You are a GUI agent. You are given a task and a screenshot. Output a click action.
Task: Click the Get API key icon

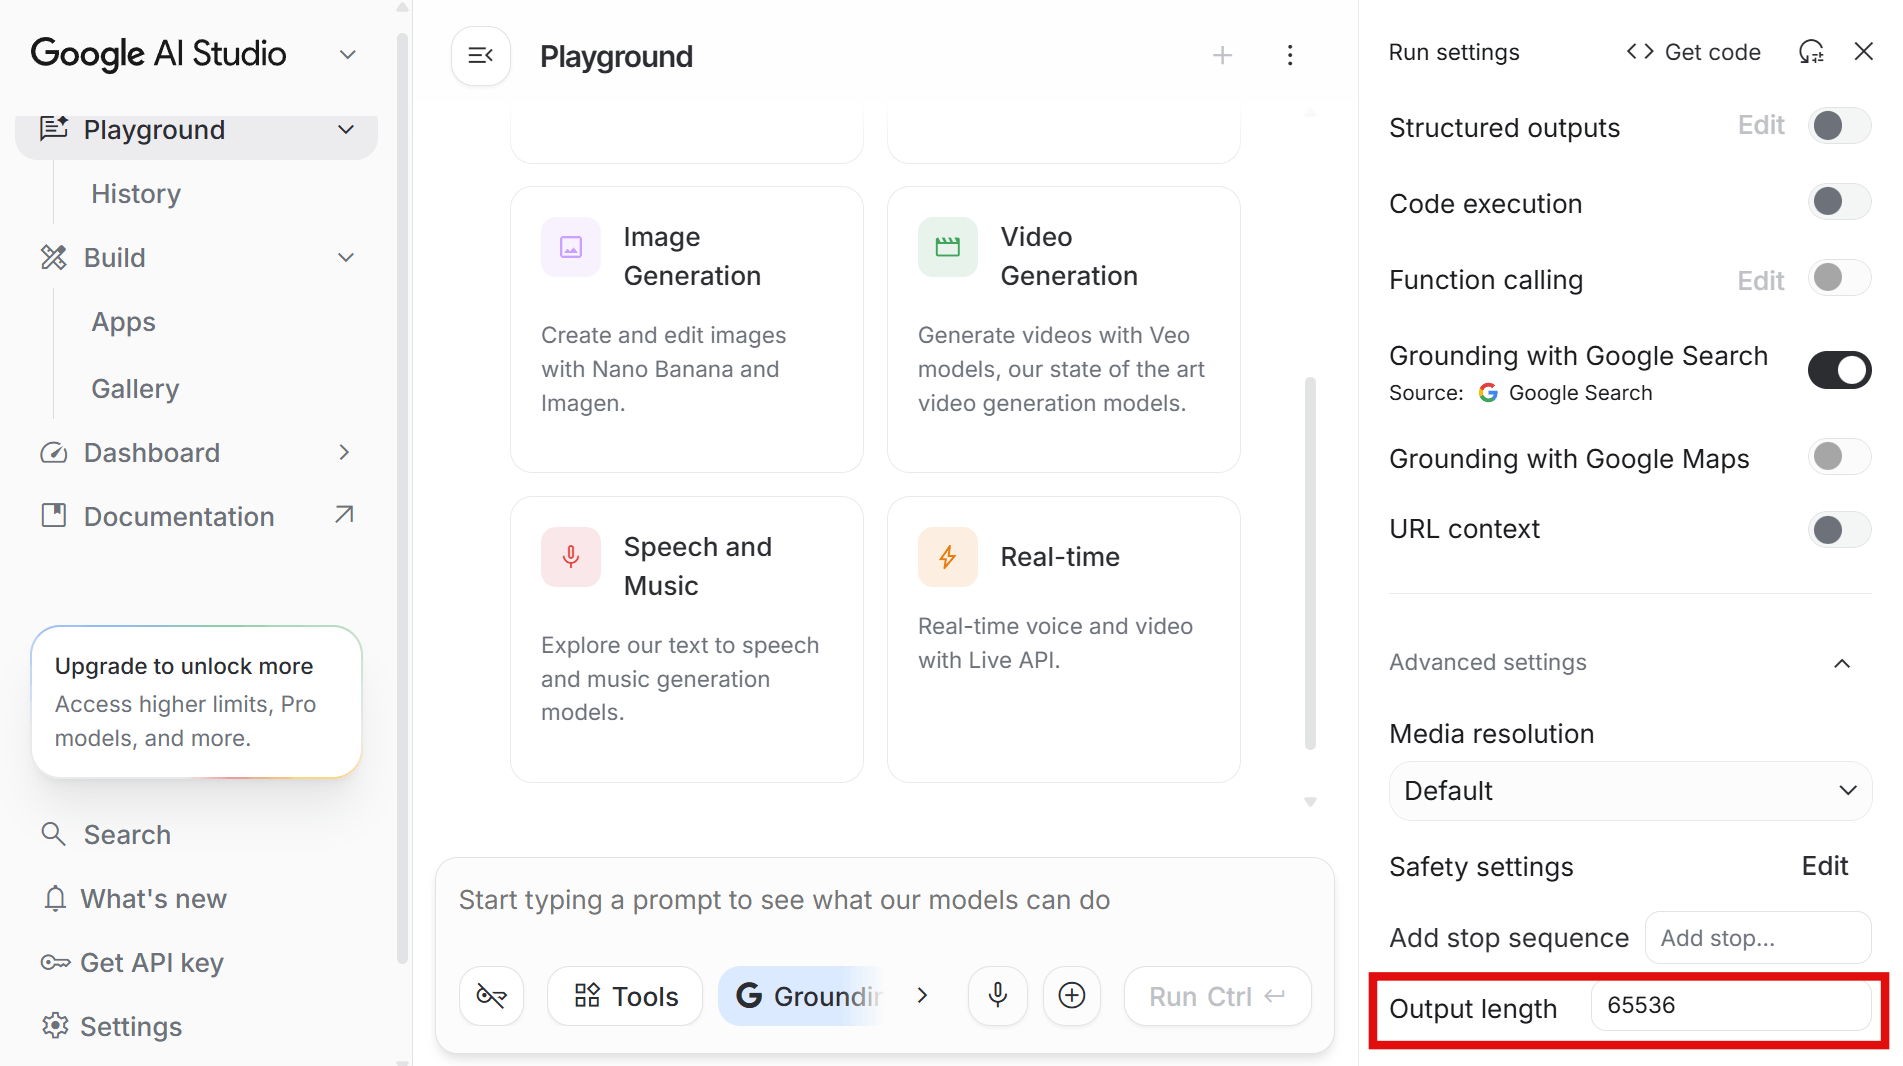tap(55, 963)
